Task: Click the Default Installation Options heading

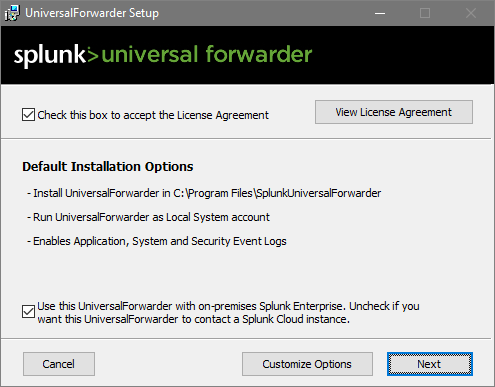Action: (x=108, y=166)
